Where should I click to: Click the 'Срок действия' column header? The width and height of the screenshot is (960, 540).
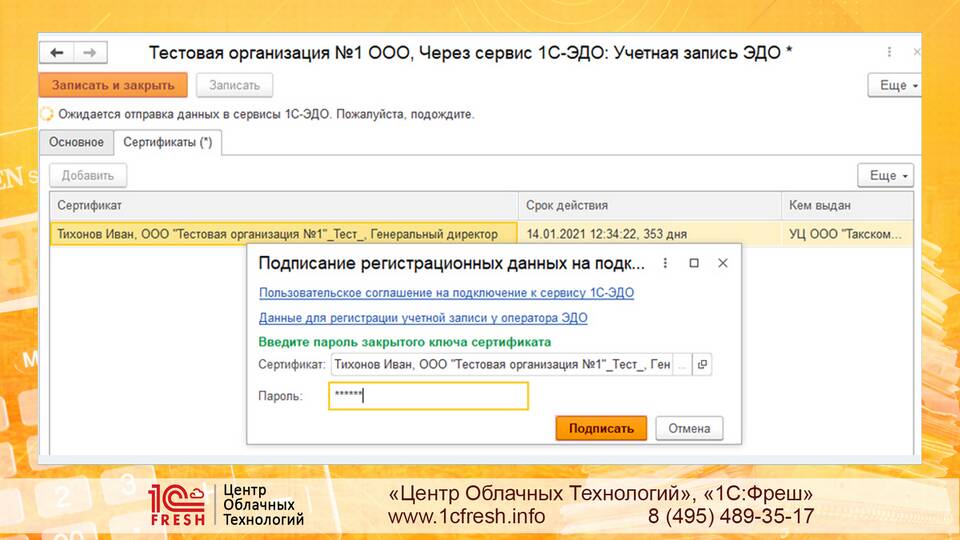click(567, 206)
